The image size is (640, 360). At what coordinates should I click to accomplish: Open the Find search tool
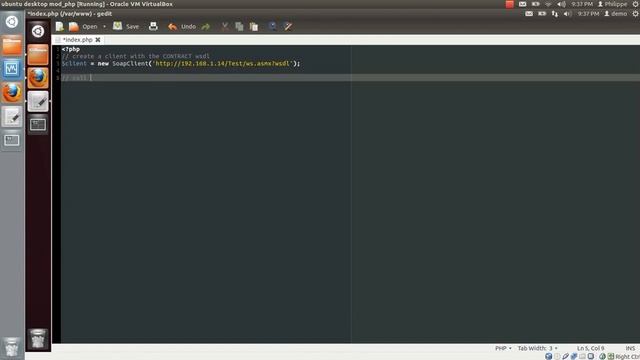click(x=272, y=27)
